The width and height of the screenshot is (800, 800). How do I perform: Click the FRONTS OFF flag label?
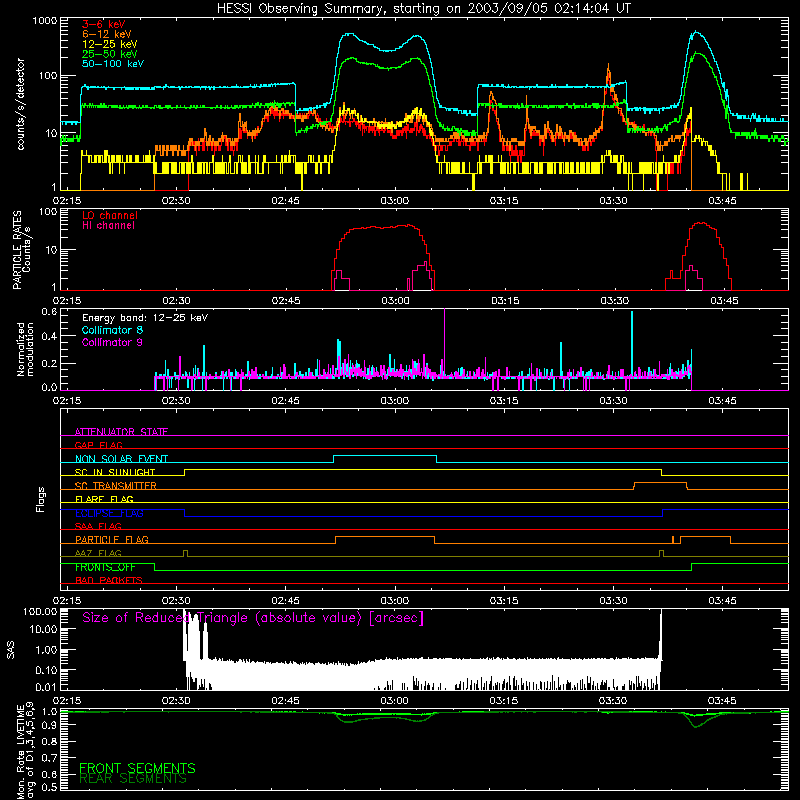[105, 567]
